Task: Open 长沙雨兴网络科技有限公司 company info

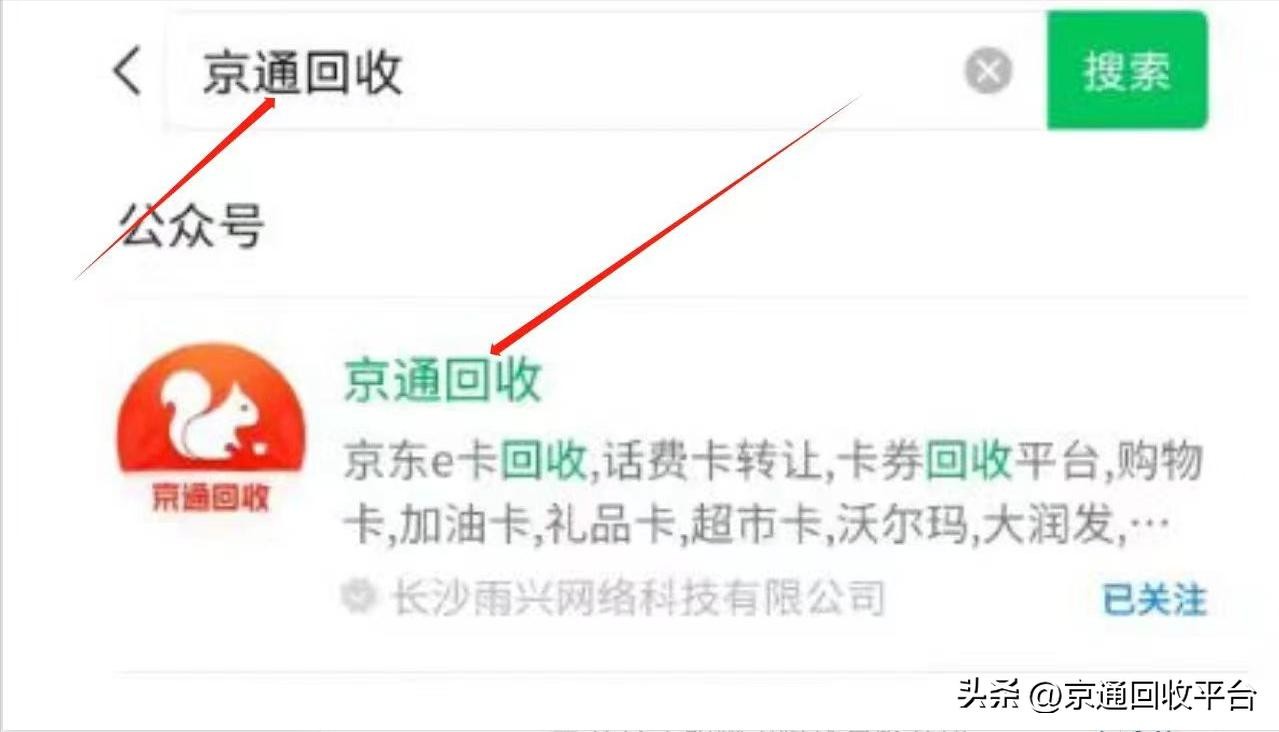Action: pyautogui.click(x=637, y=598)
